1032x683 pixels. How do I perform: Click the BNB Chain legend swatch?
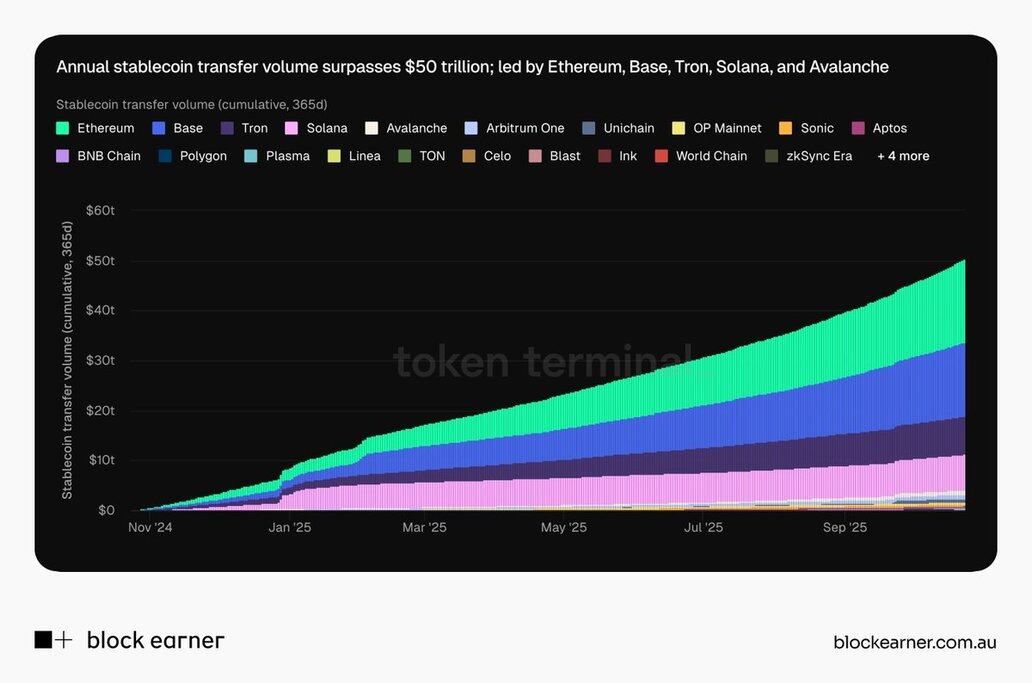[x=63, y=156]
